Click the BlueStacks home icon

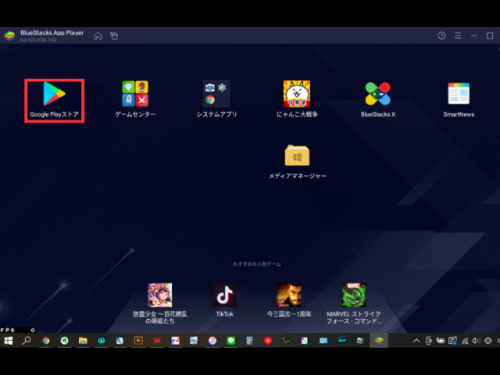(x=98, y=36)
